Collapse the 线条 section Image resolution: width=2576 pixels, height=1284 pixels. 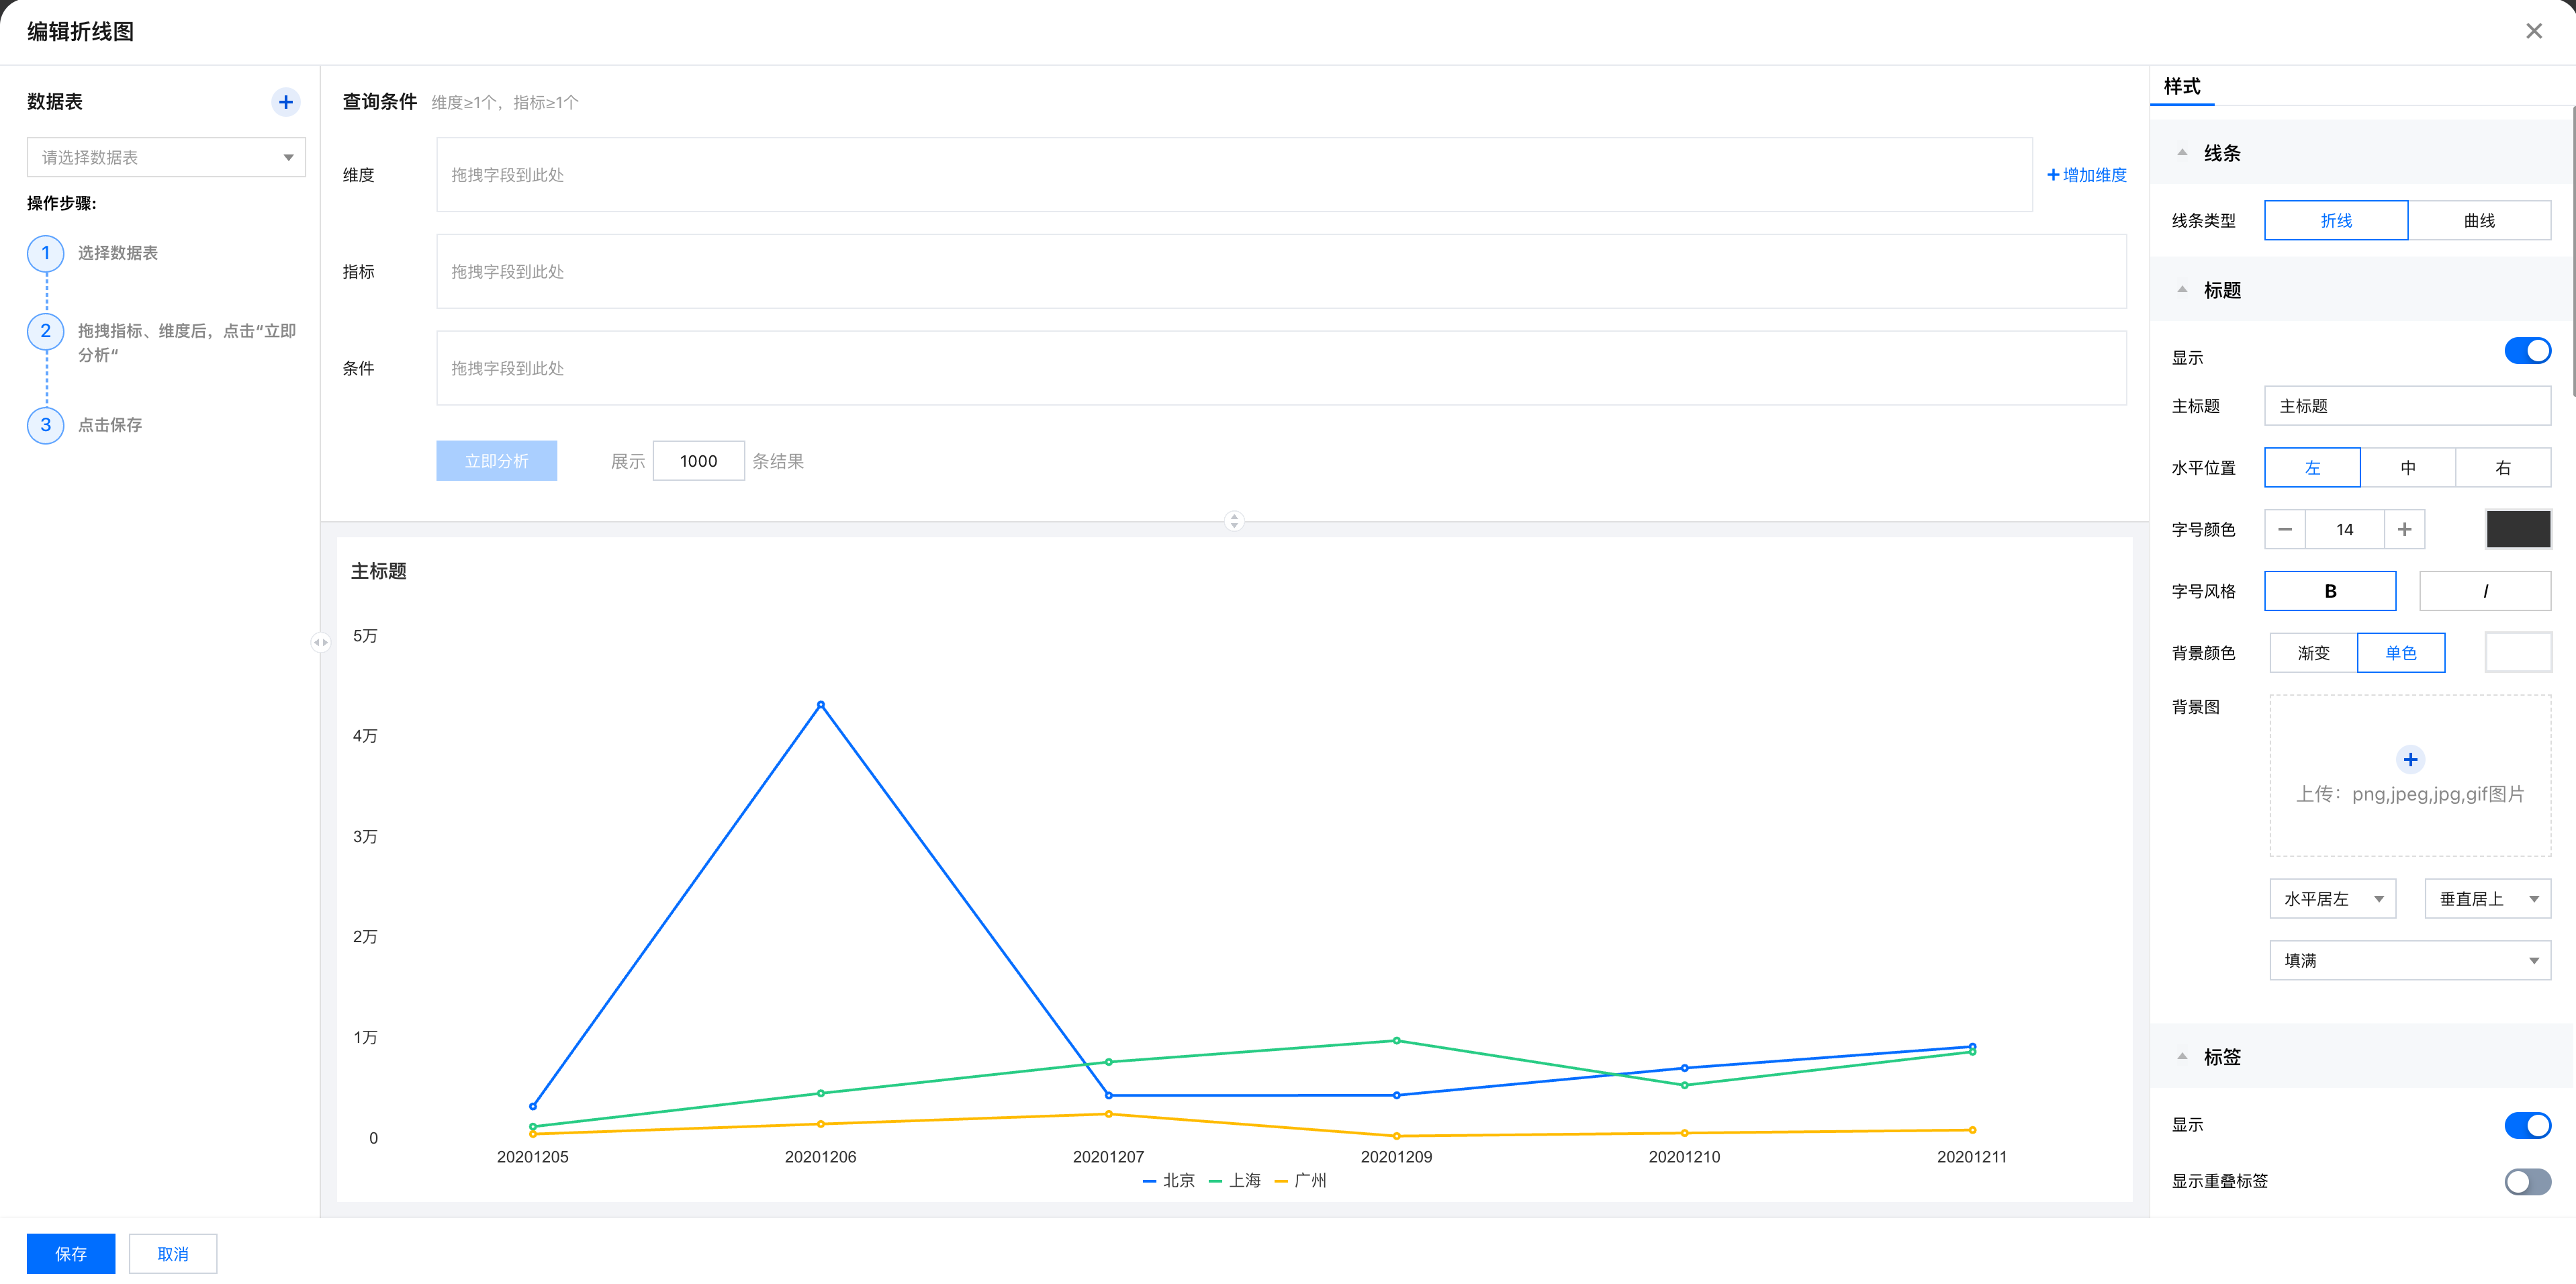pos(2182,153)
